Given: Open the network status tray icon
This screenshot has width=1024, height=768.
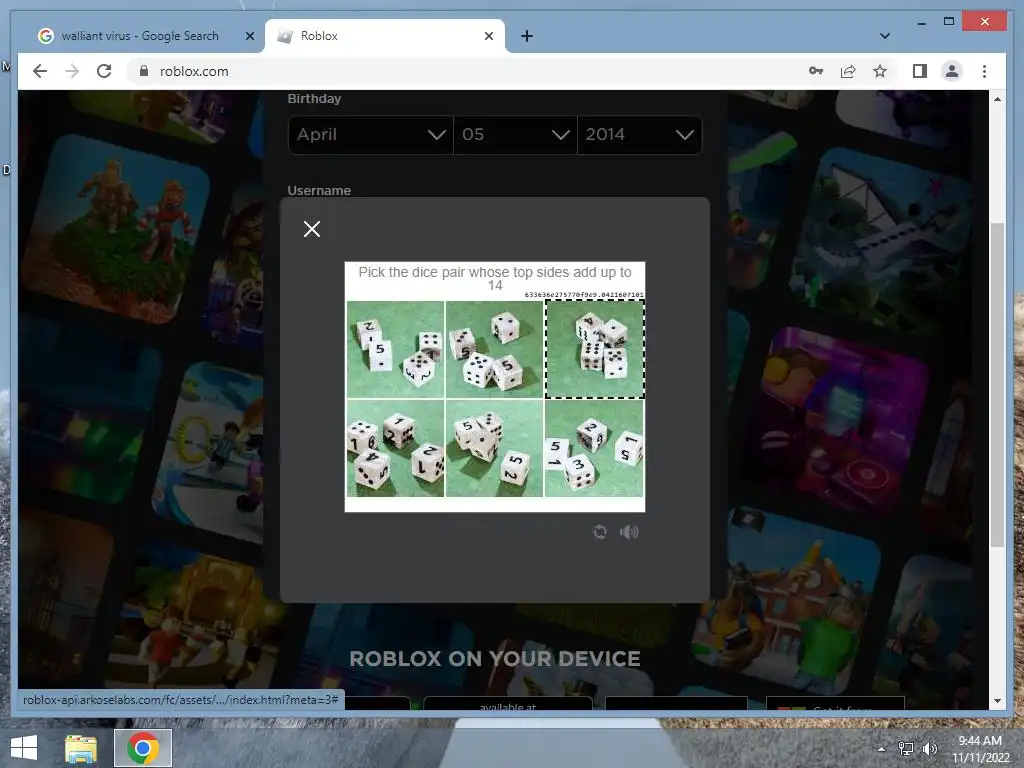Looking at the screenshot, I should [906, 749].
